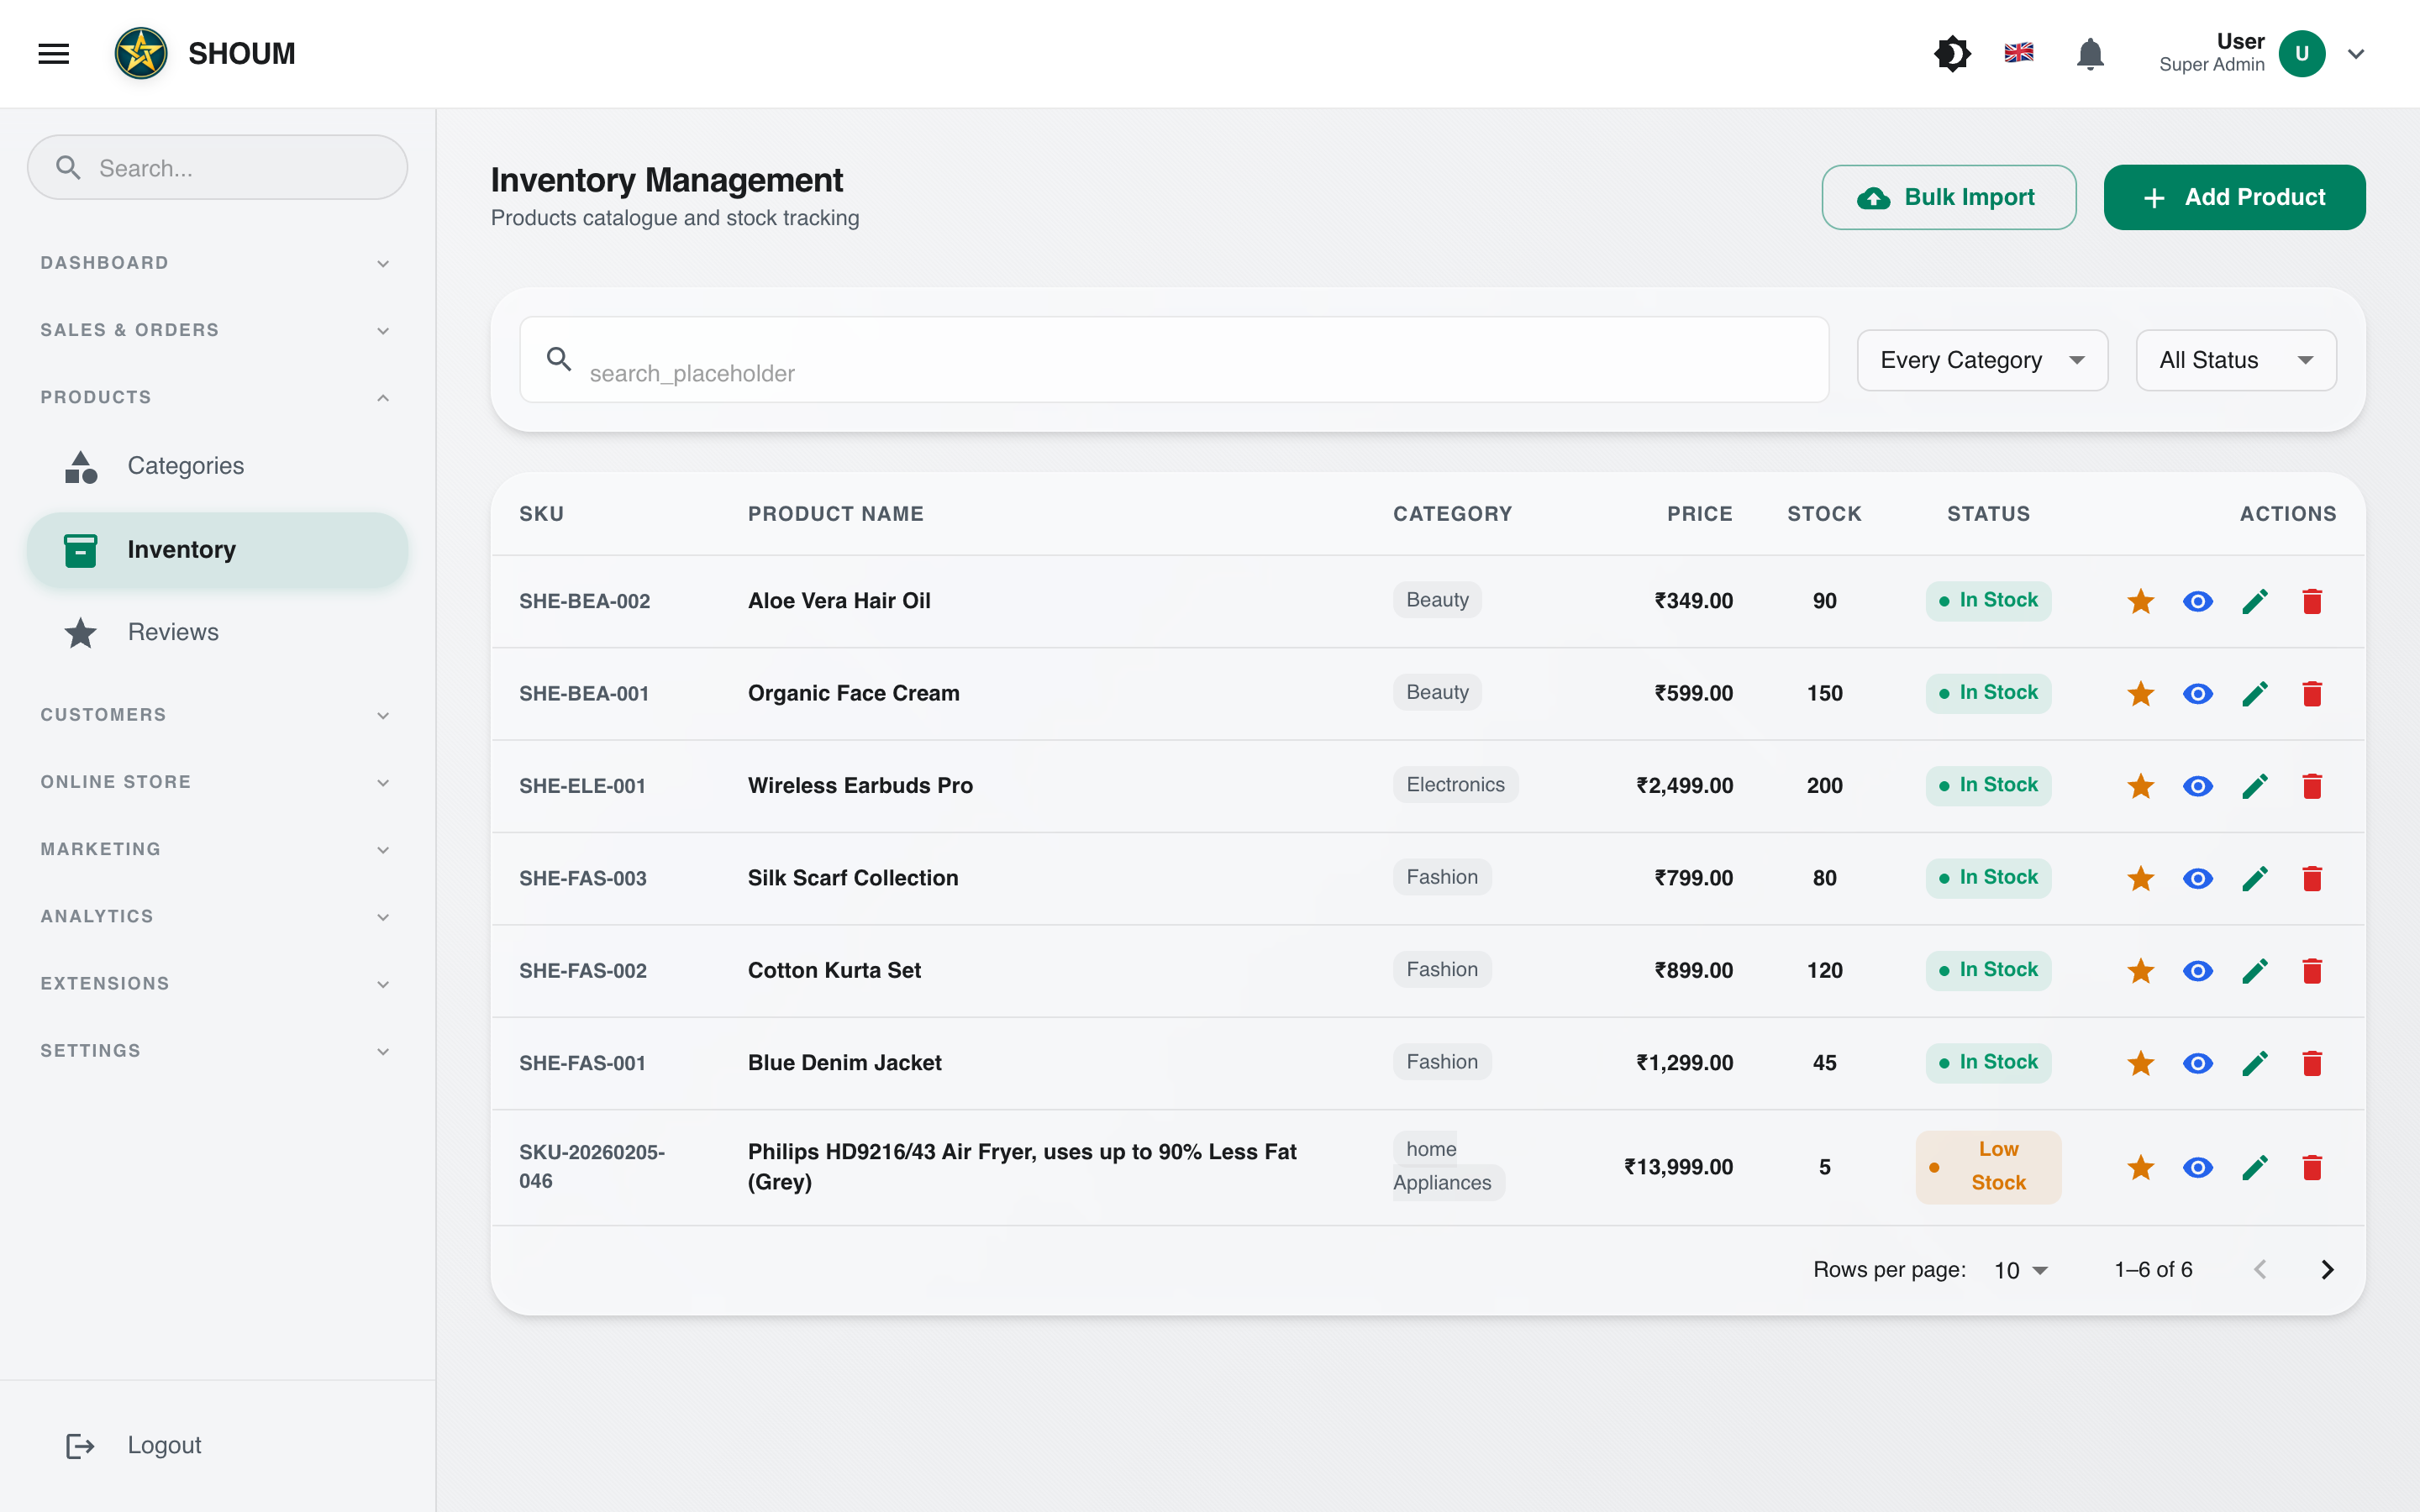
Task: Click the language flag icon
Action: pos(2019,53)
